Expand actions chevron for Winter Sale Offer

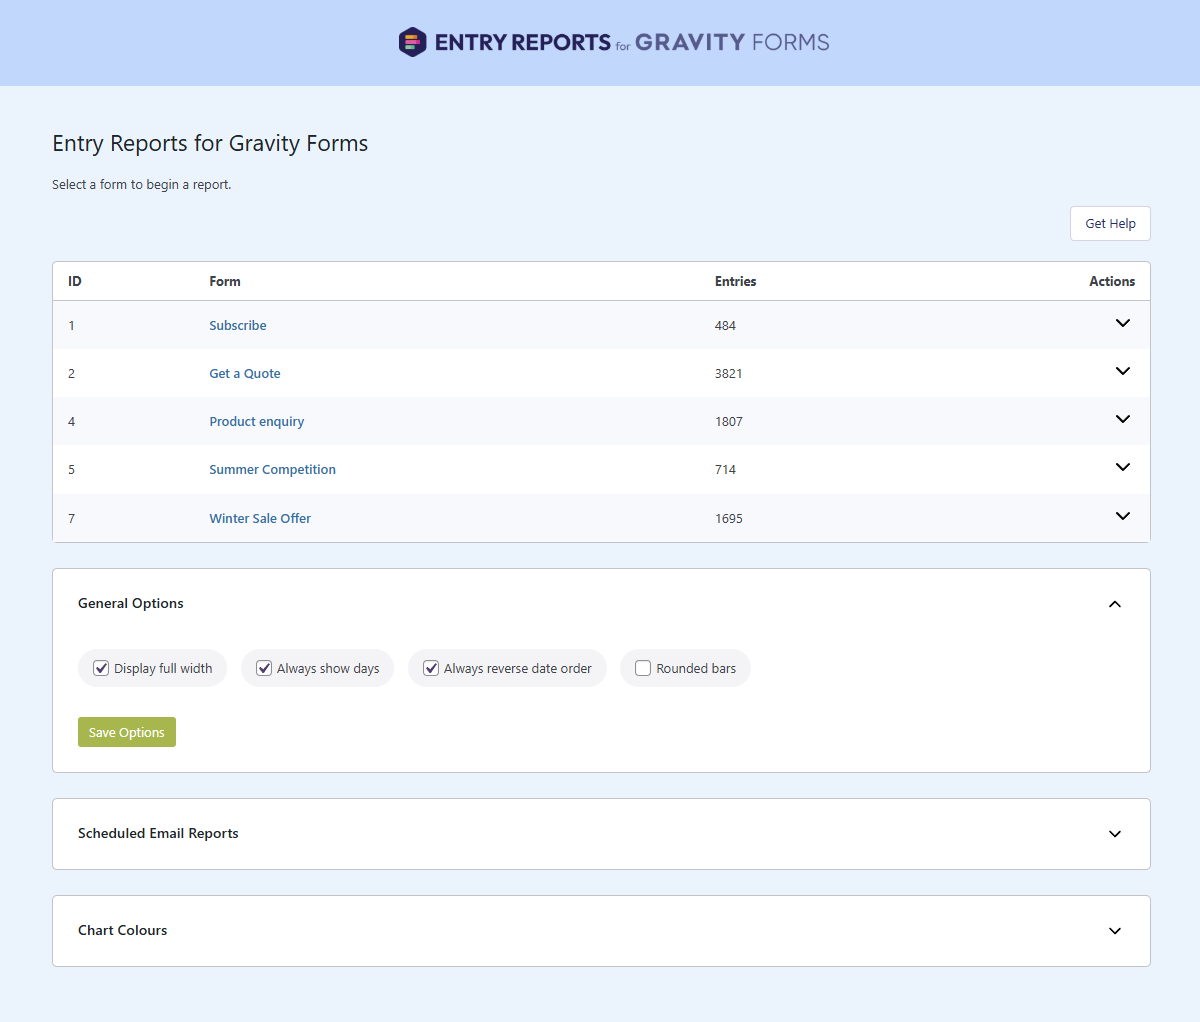point(1122,516)
